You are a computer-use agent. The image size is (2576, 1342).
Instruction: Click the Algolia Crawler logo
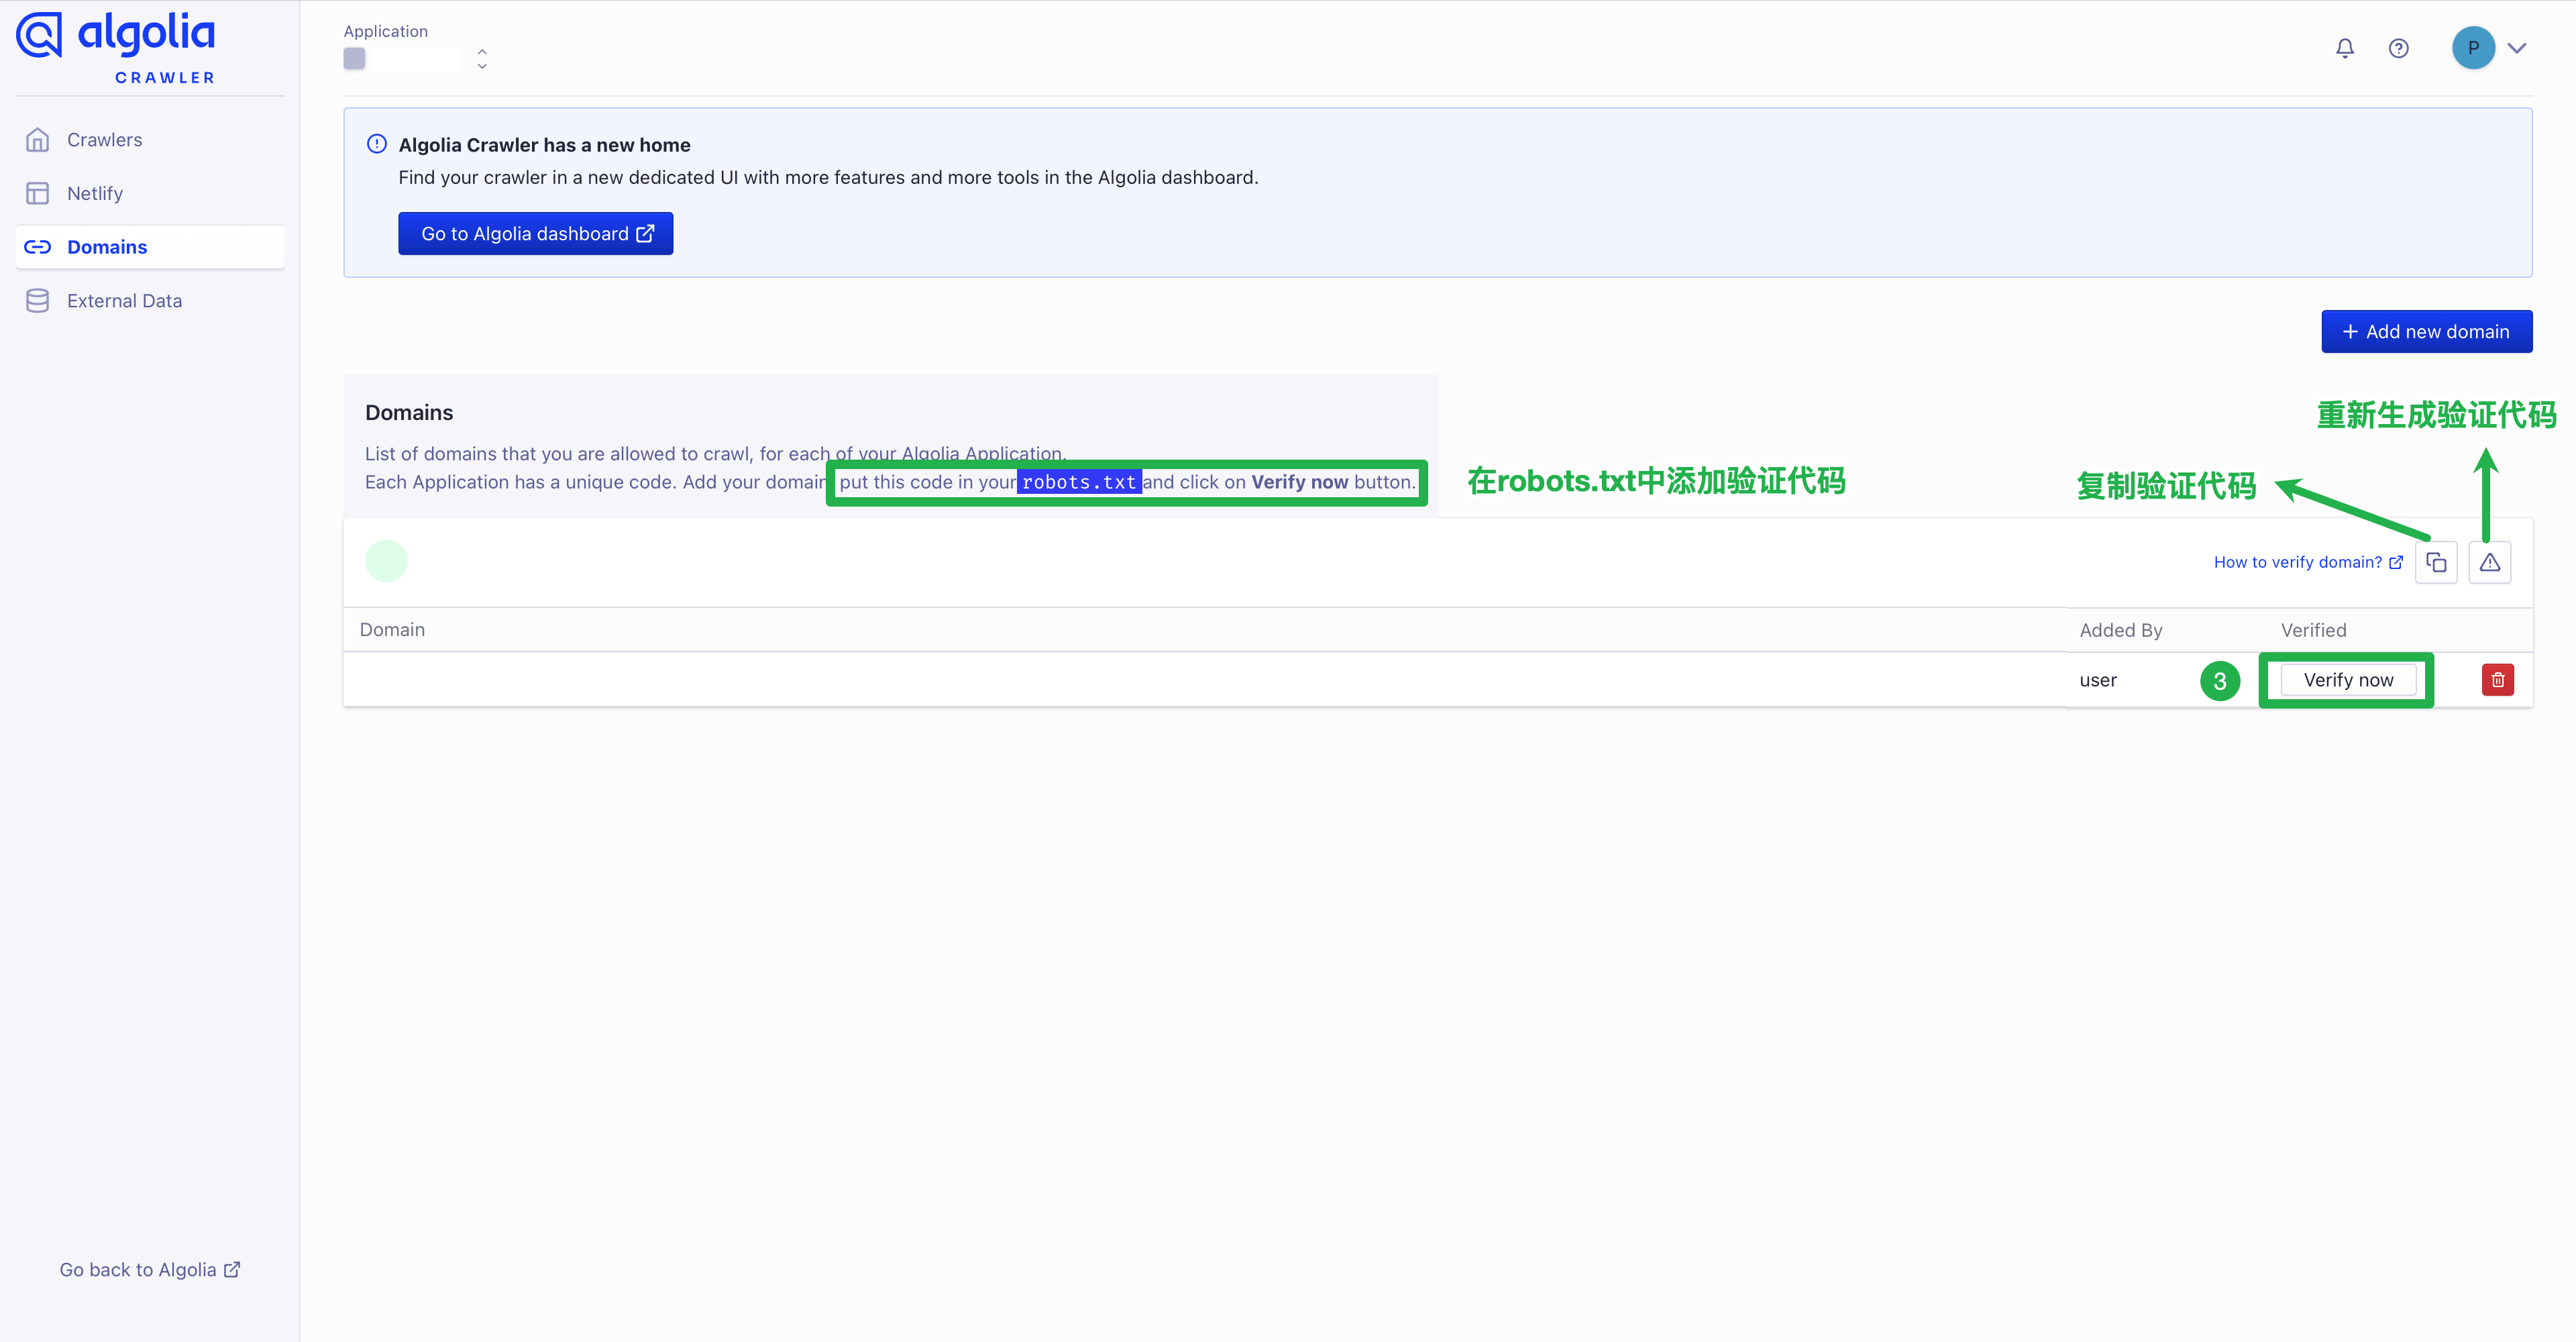click(x=116, y=48)
